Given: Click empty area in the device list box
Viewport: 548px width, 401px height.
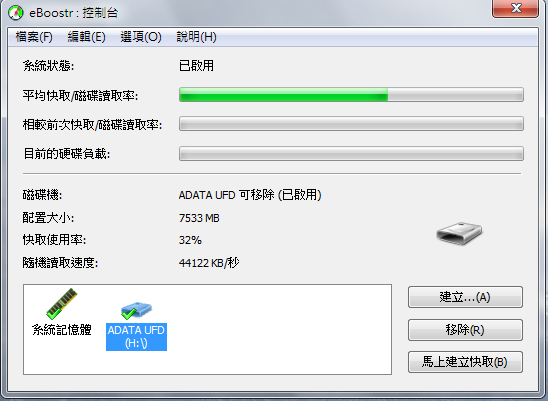Looking at the screenshot, I should [280, 329].
